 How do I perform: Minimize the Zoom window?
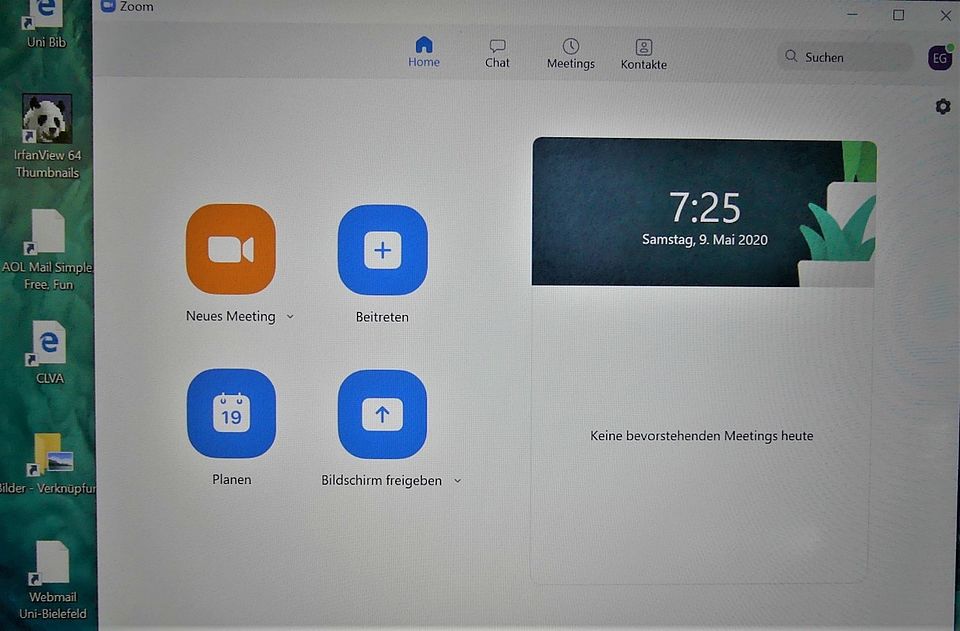[x=852, y=14]
